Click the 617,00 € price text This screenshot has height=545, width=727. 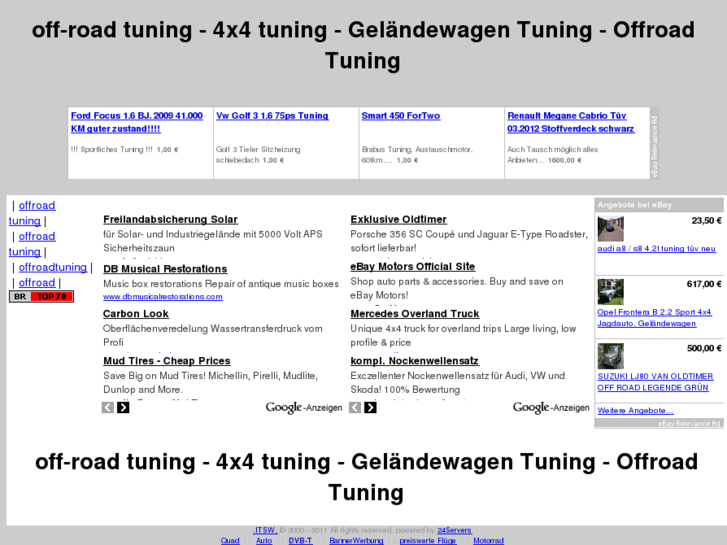coord(704,284)
